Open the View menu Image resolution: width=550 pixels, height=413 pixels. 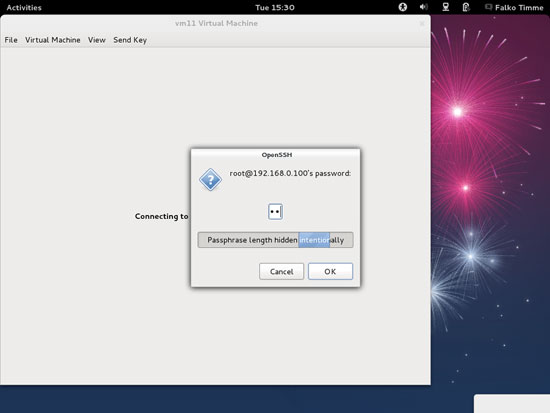pos(96,40)
